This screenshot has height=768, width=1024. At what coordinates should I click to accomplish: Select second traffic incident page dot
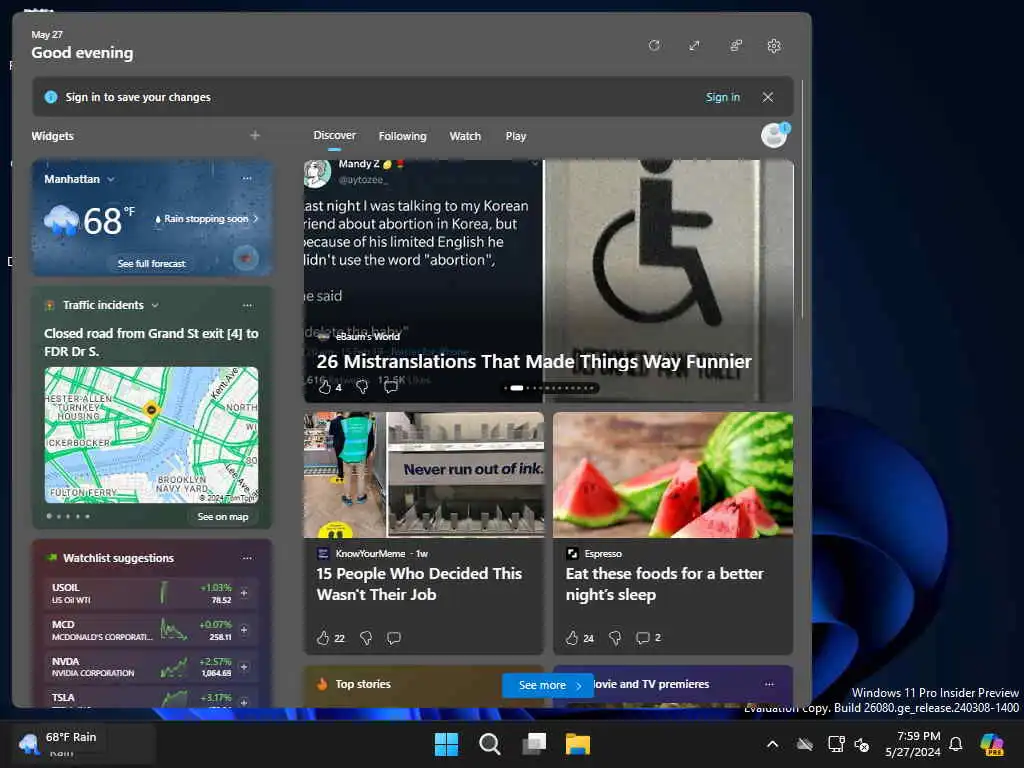[x=59, y=517]
